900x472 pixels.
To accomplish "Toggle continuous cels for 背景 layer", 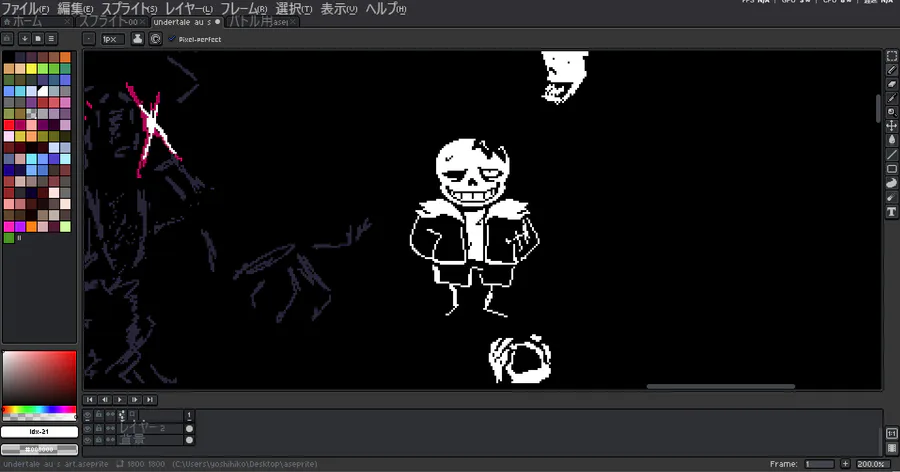I will pos(110,440).
